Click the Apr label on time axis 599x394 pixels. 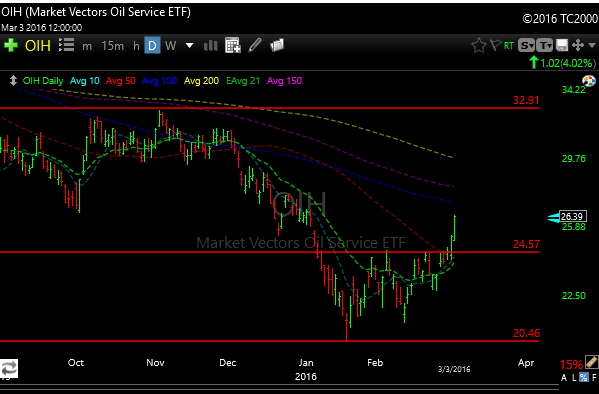pyautogui.click(x=526, y=363)
